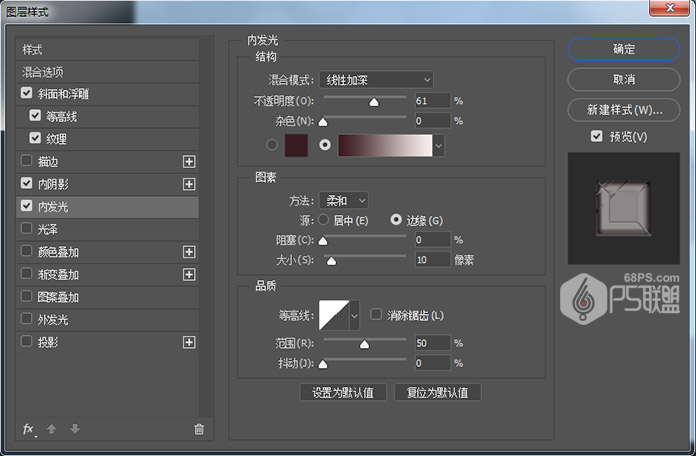Screen dimensions: 696x456
Task: Click plus icon beside 渐变叠加
Action: coord(188,274)
